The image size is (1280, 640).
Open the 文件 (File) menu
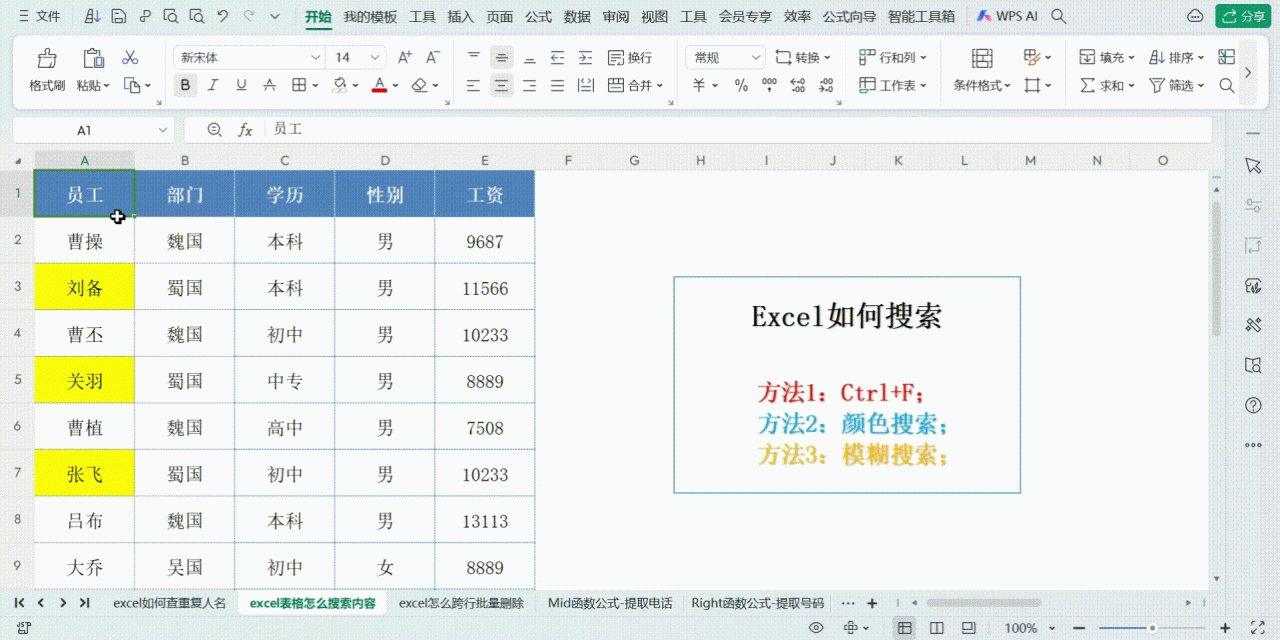point(40,16)
